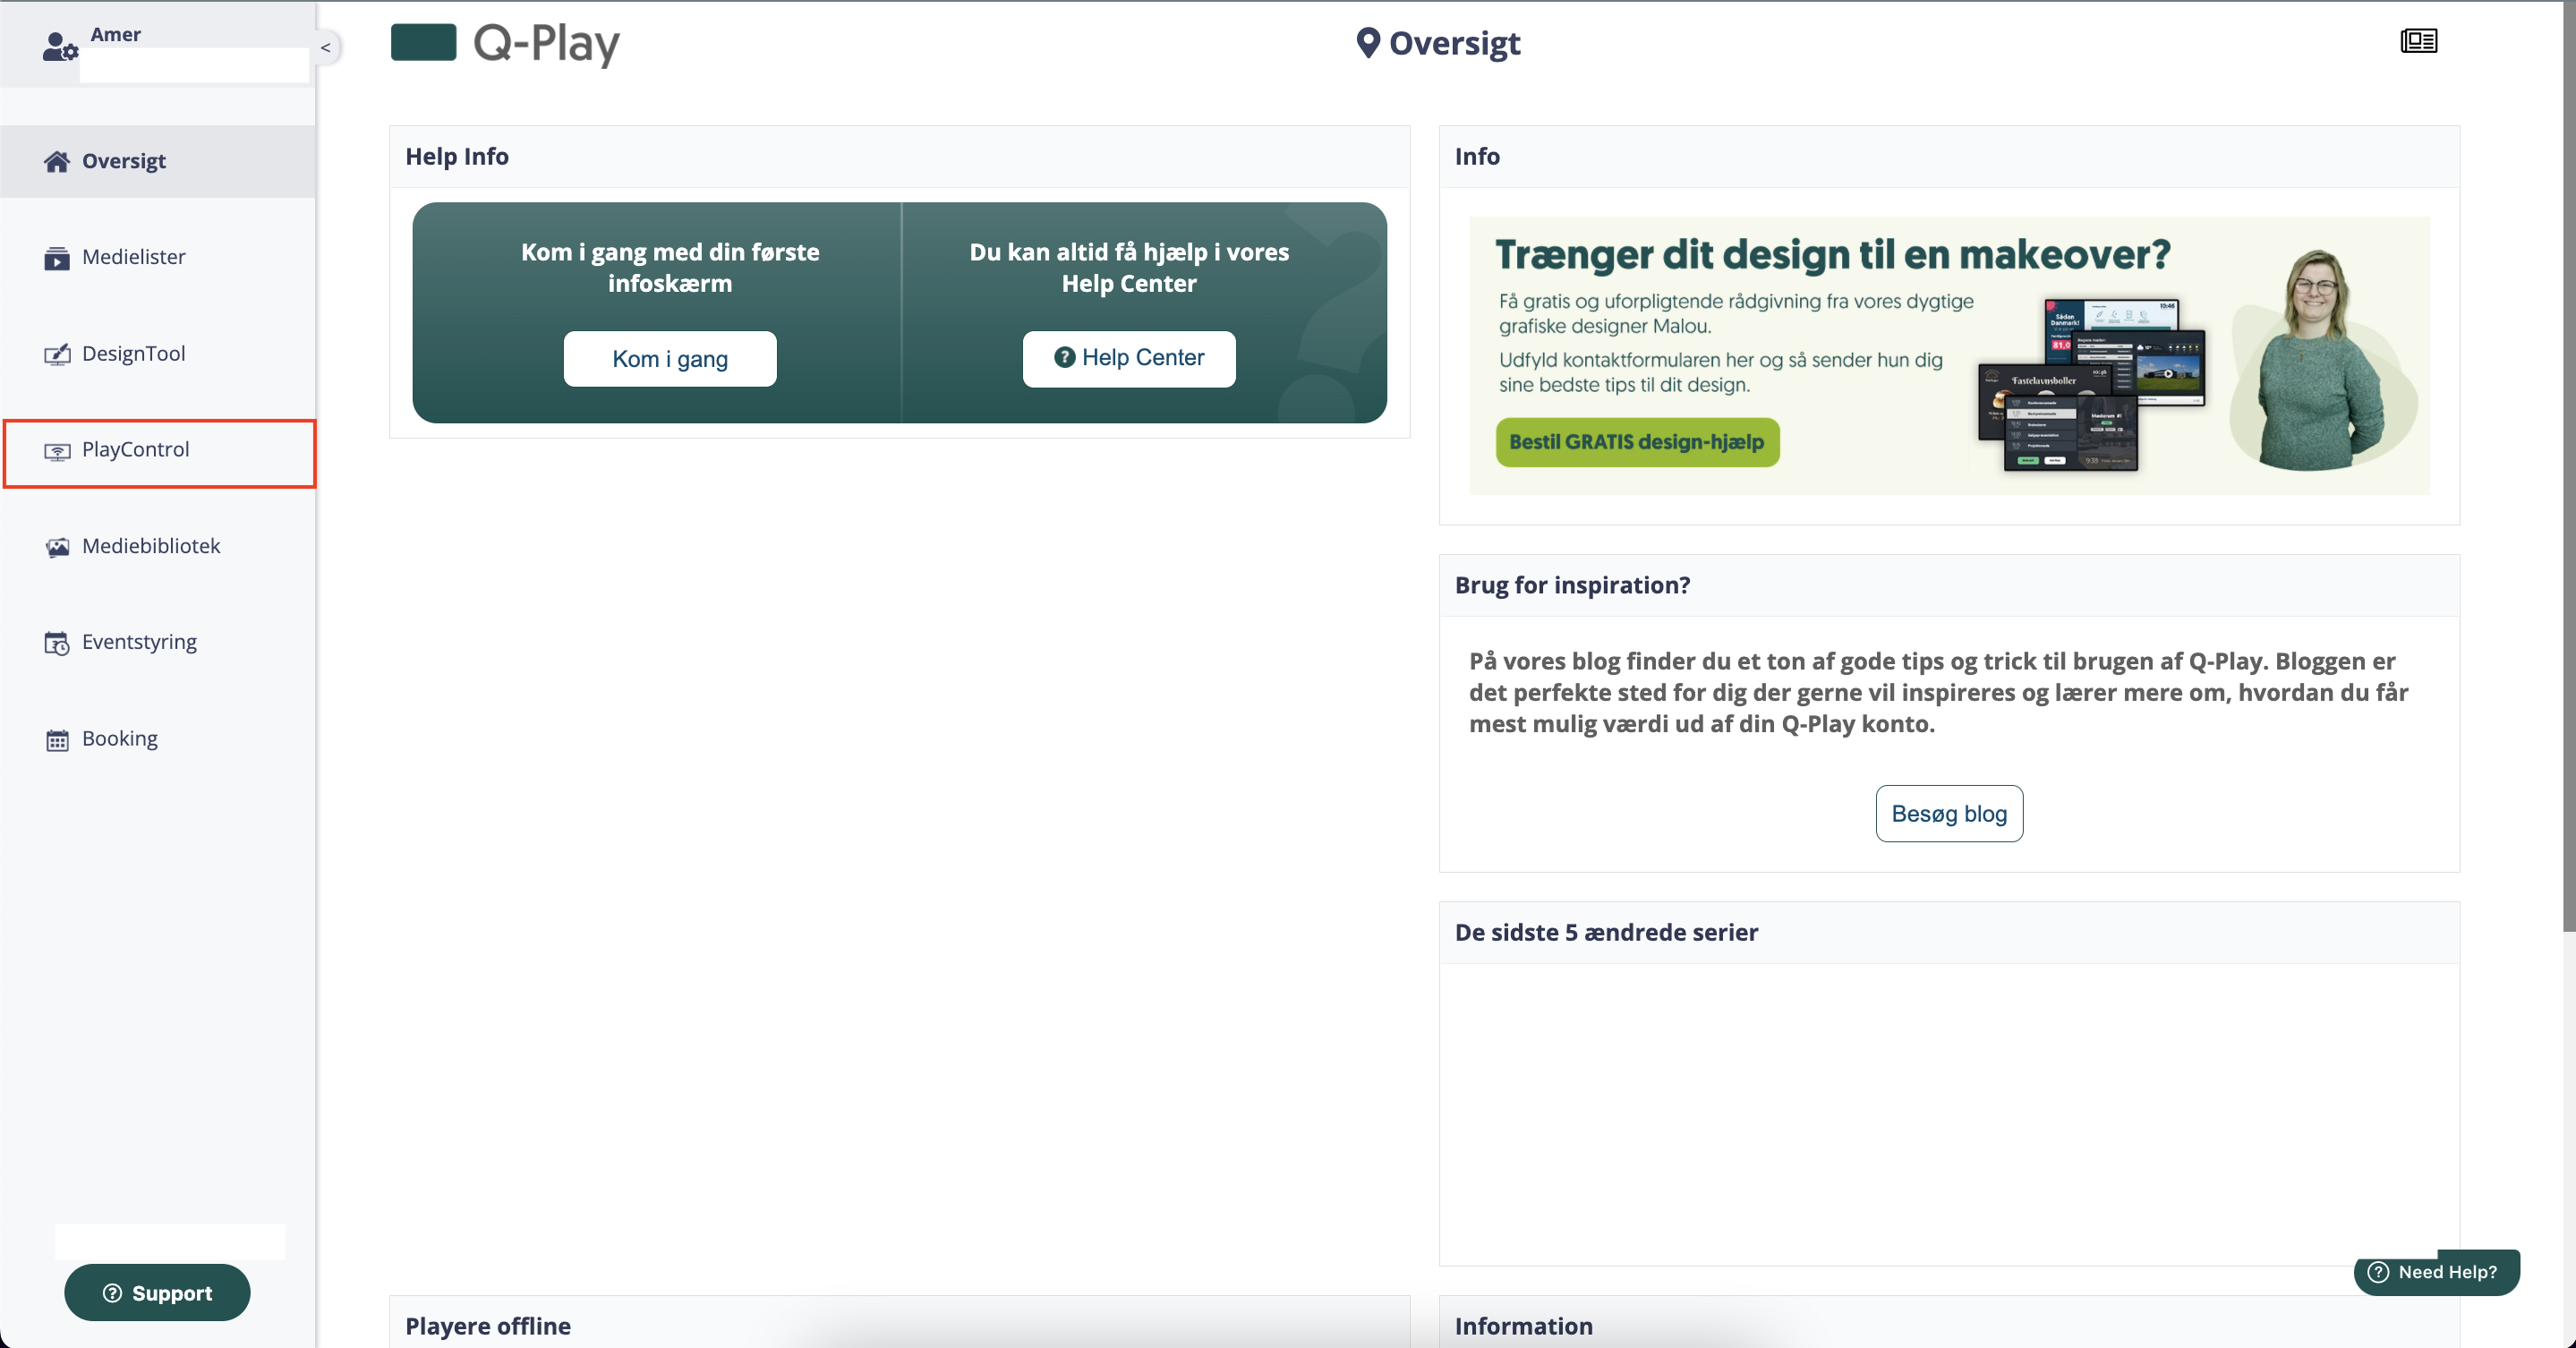Click the Playere offline heading
Screen dimensions: 2576x1348
488,1326
